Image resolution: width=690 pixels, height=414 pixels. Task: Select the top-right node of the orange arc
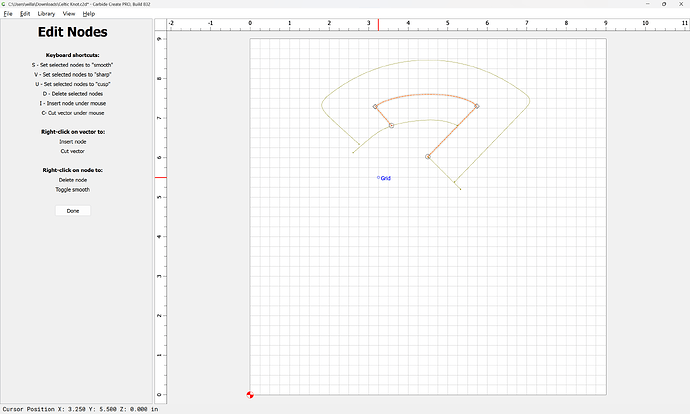[x=477, y=106]
